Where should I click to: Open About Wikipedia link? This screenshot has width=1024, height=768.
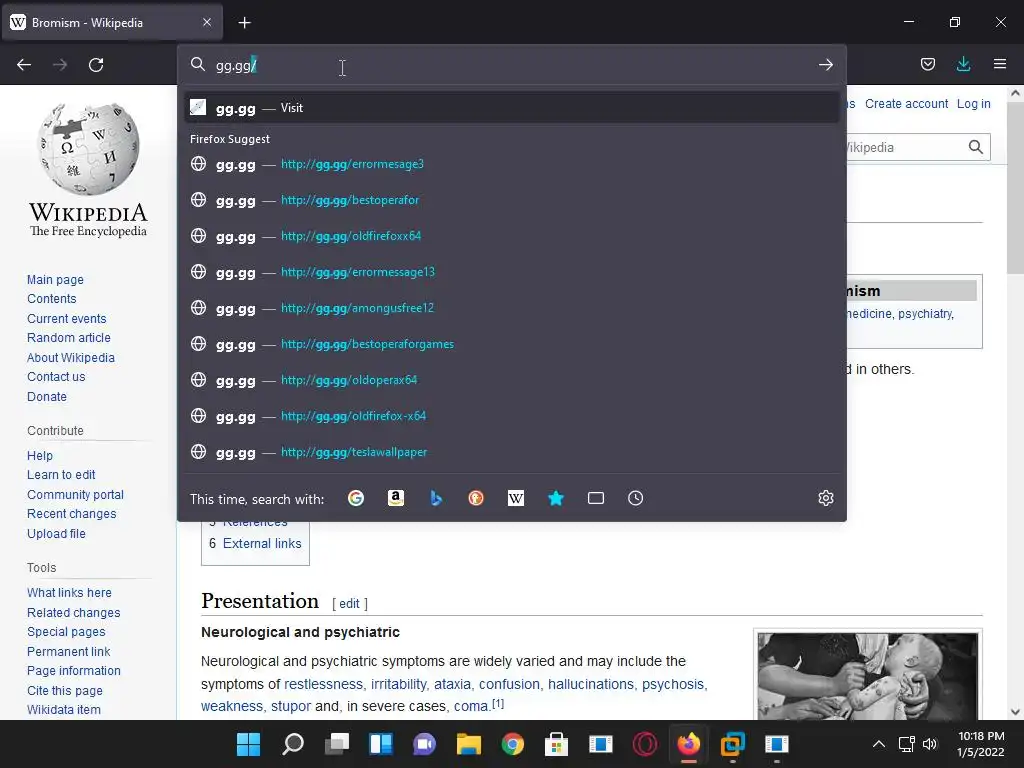coord(71,357)
